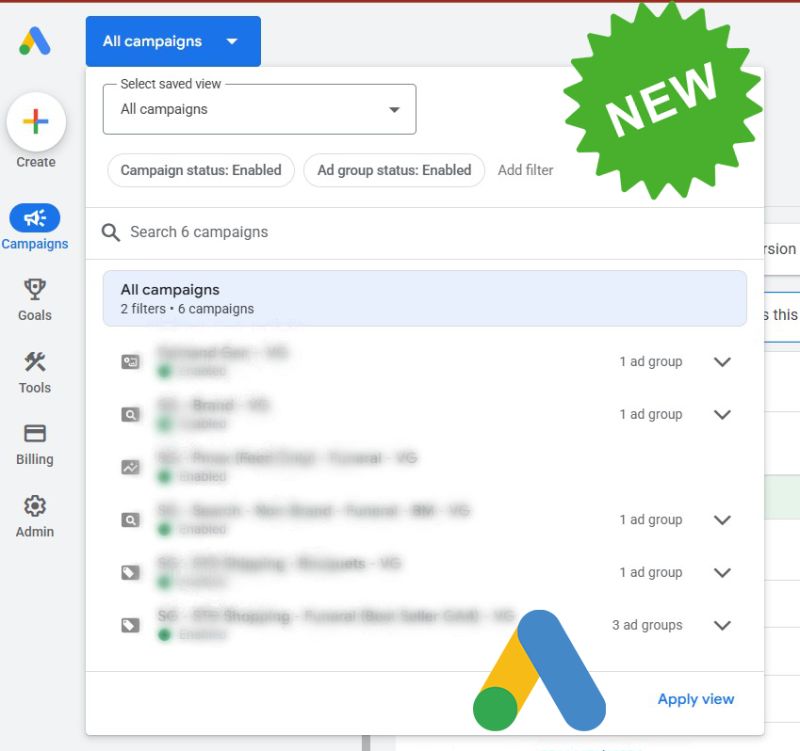Screen dimensions: 800x751
Task: Open Admin gear icon in sidebar
Action: (35, 506)
